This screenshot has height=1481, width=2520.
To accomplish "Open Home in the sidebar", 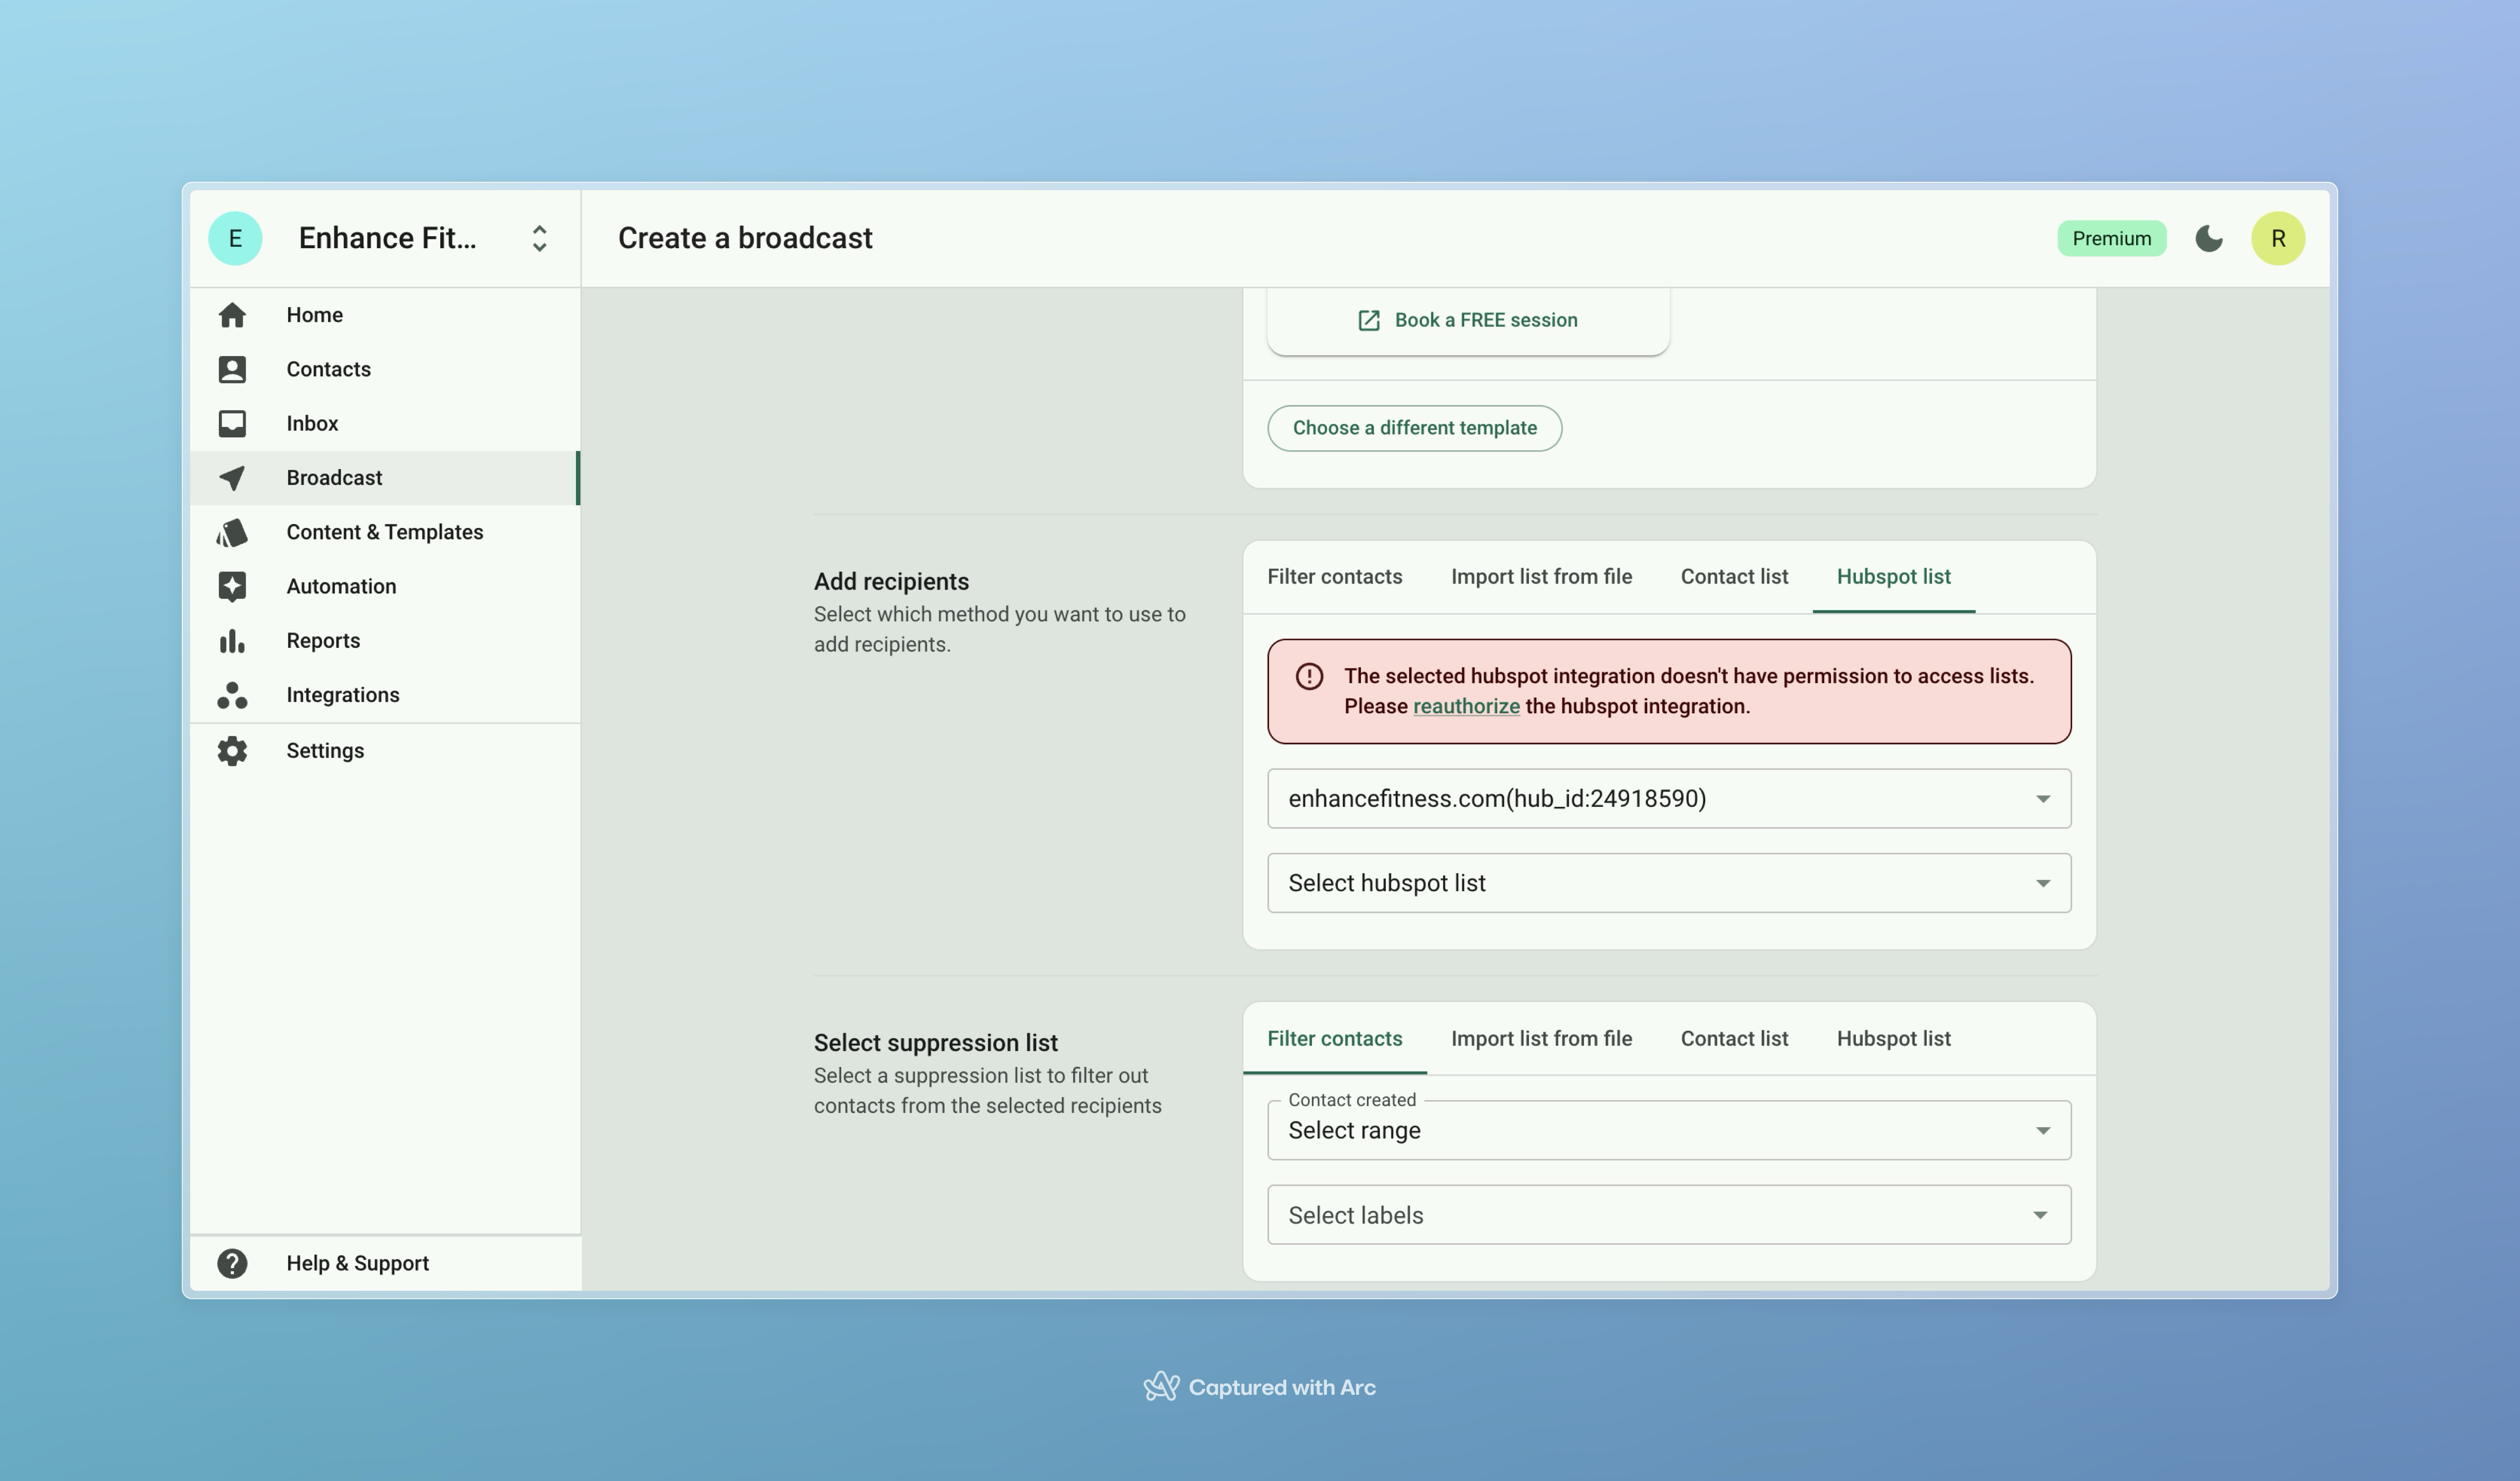I will (x=385, y=315).
